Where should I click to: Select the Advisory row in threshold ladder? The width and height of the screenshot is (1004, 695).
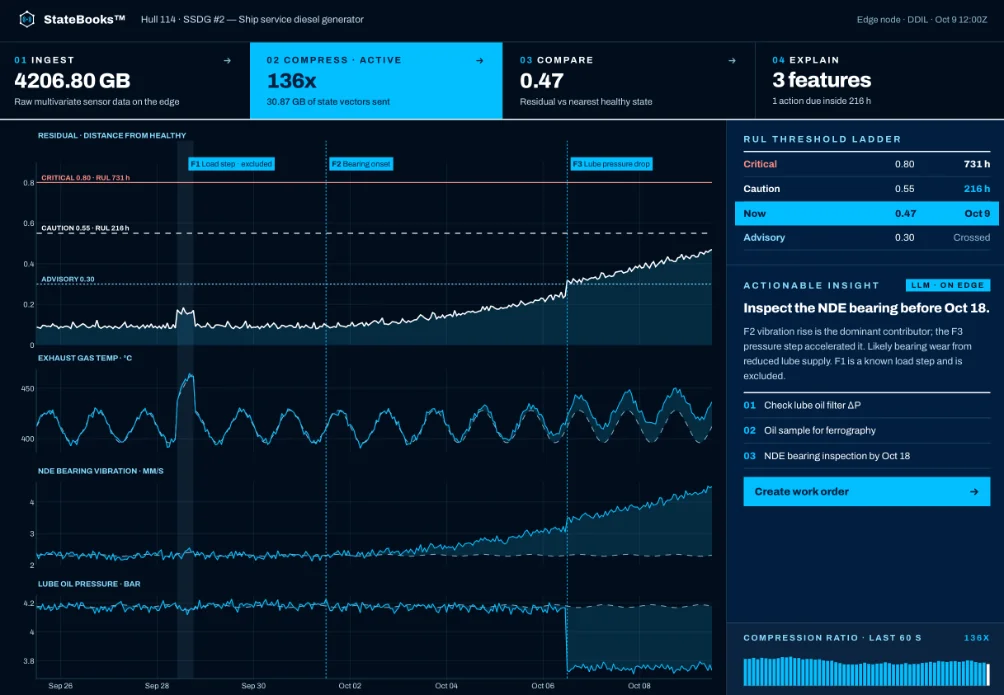tap(866, 238)
